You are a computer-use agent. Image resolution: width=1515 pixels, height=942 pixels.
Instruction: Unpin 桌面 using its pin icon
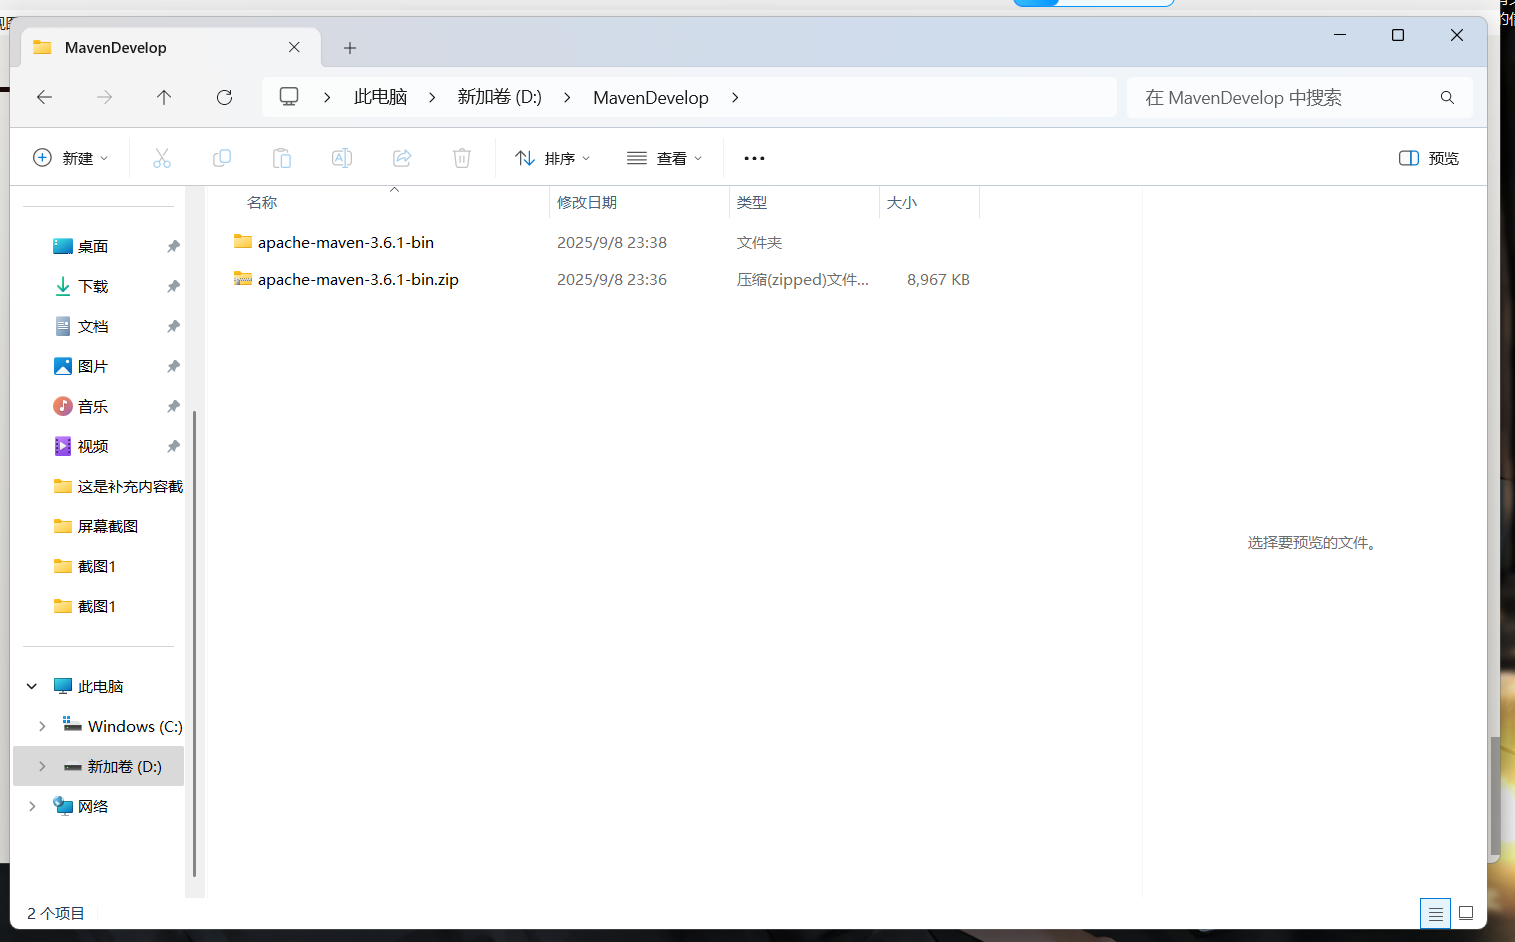click(x=173, y=246)
